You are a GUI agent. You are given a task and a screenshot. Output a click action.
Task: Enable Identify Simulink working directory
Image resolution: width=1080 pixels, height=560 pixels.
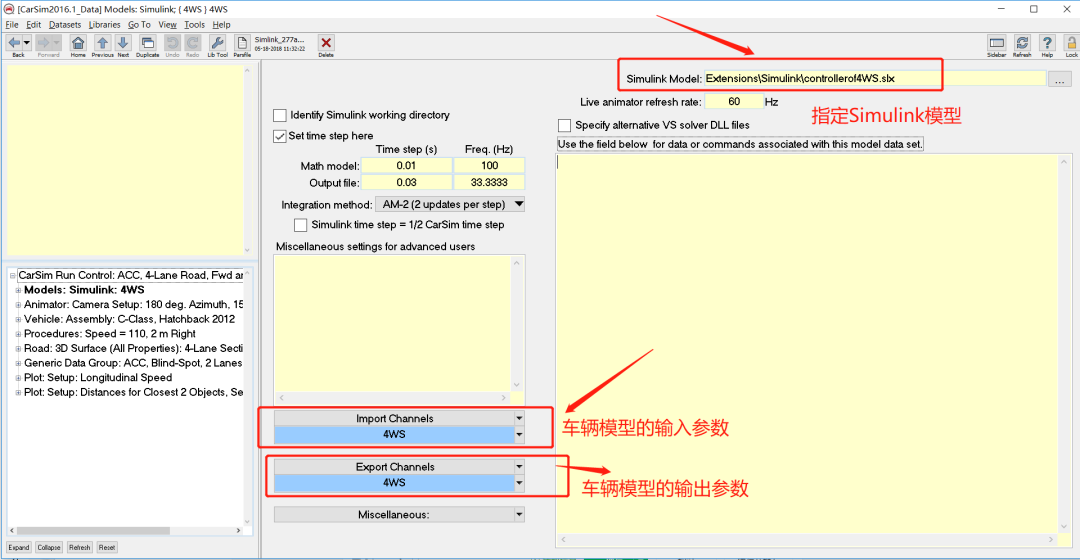(280, 115)
